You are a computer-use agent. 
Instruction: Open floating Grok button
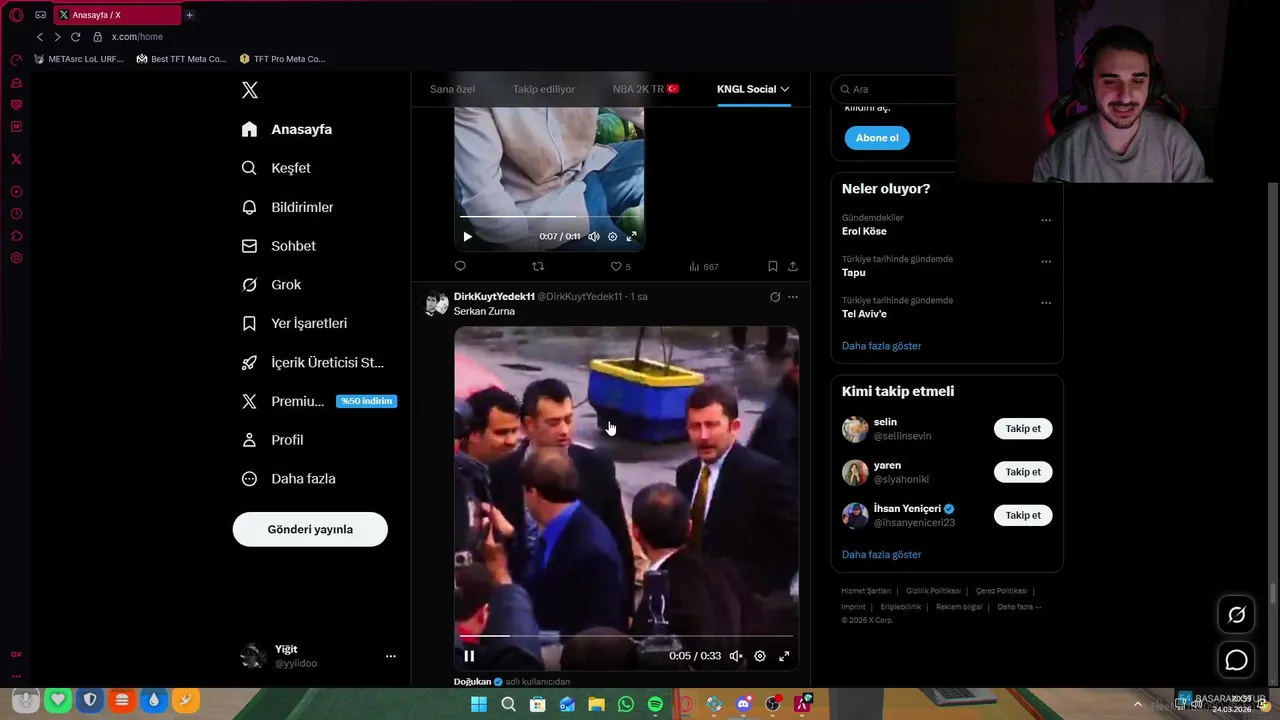(x=1237, y=615)
